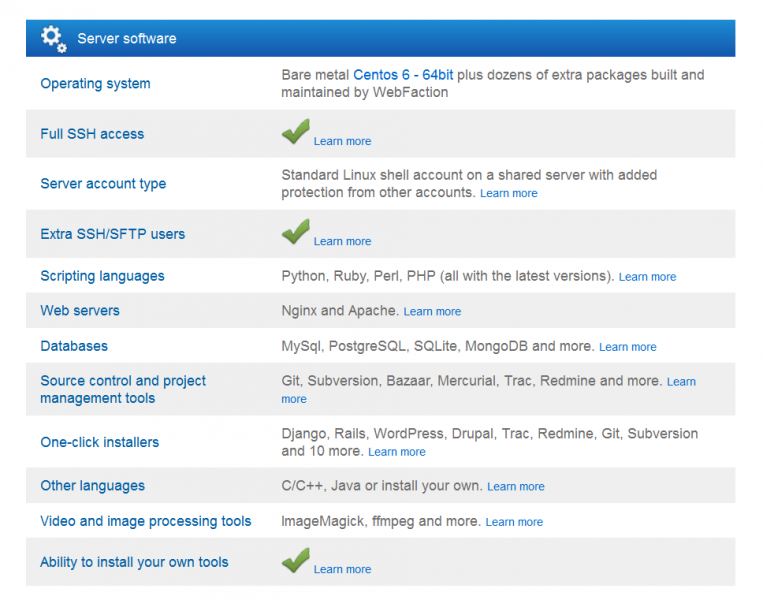The height and width of the screenshot is (600, 763).
Task: Click Ability to install your own tools label
Action: click(134, 562)
